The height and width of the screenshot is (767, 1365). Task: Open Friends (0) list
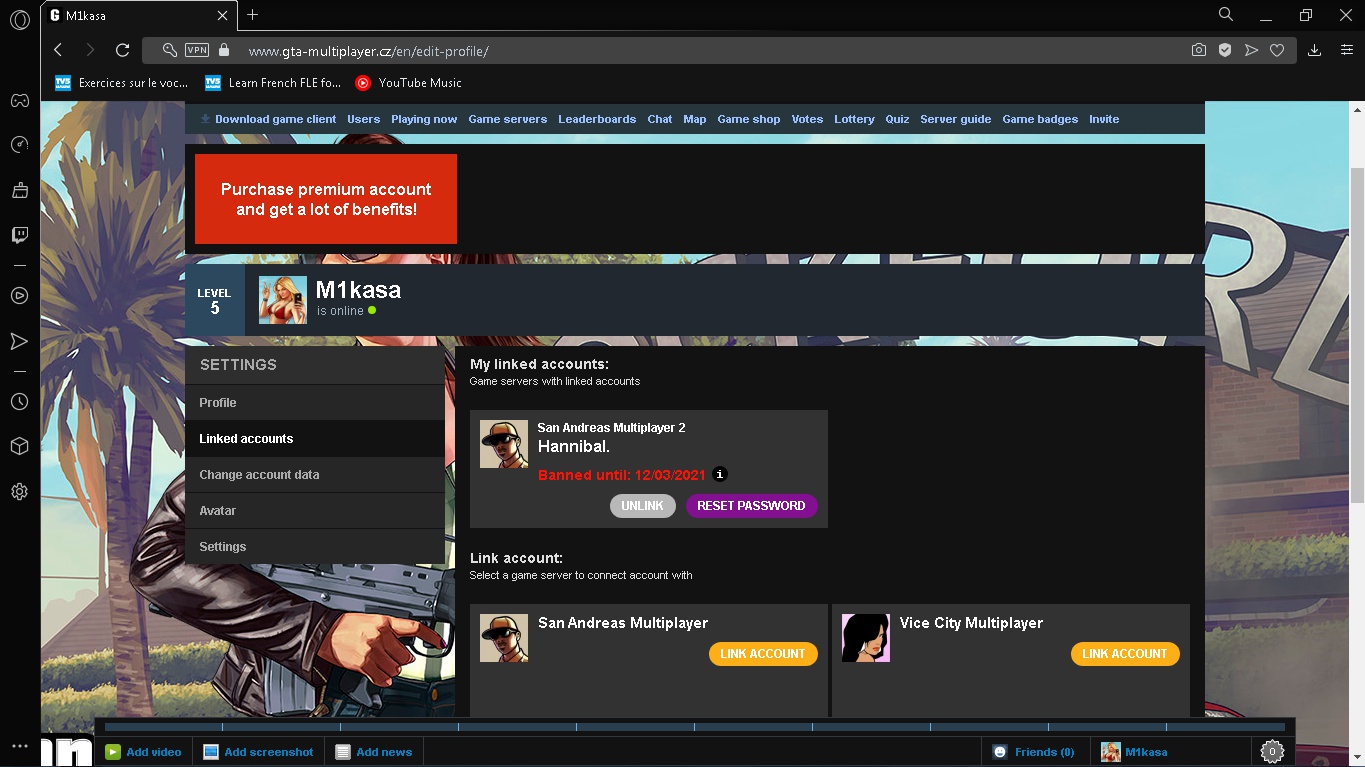click(x=1034, y=752)
